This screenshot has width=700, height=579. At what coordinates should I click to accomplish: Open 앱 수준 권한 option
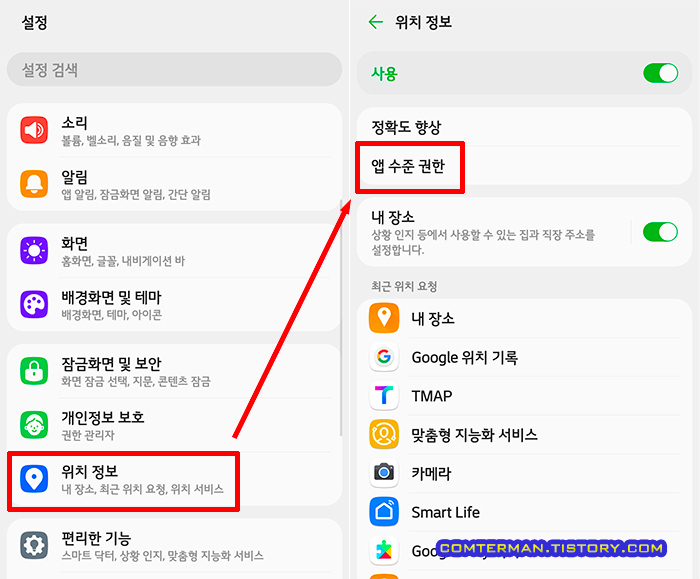tap(525, 166)
